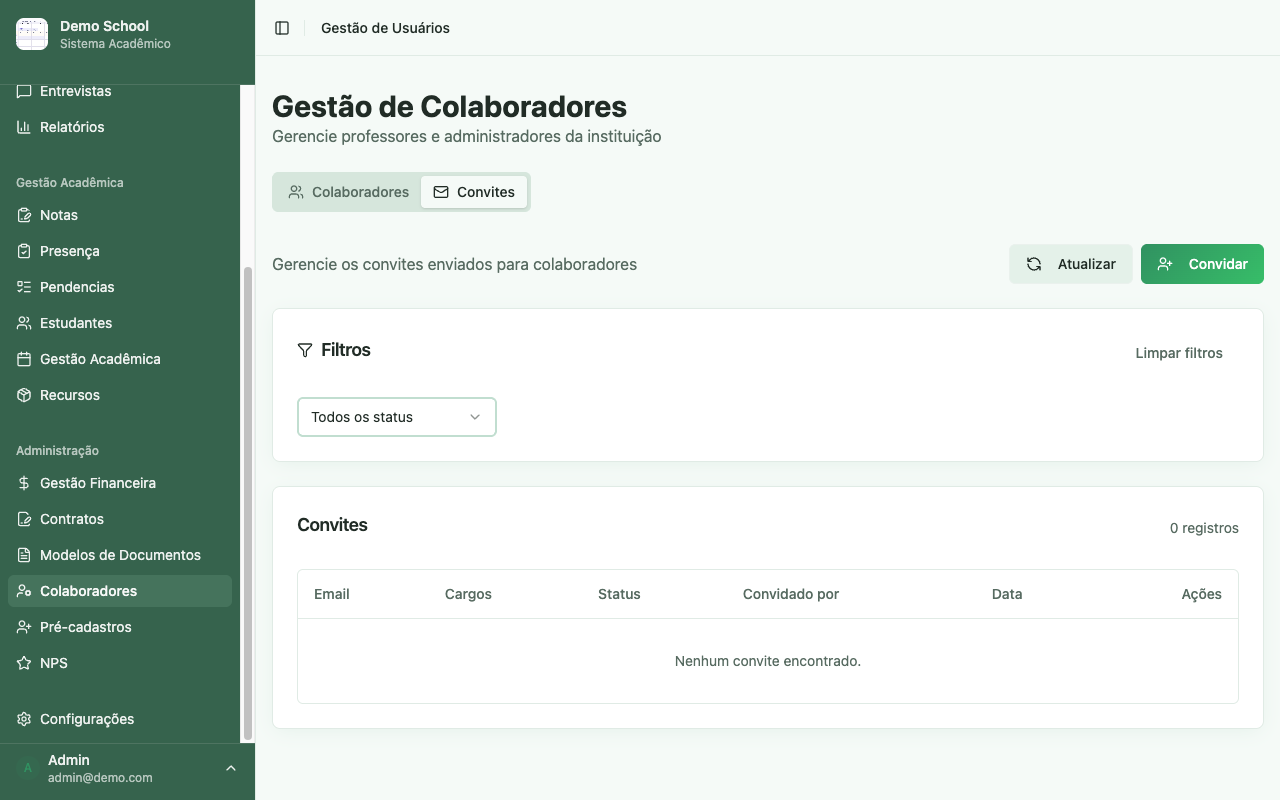Image resolution: width=1280 pixels, height=800 pixels.
Task: Click the Demo School logo icon
Action: coord(32,34)
